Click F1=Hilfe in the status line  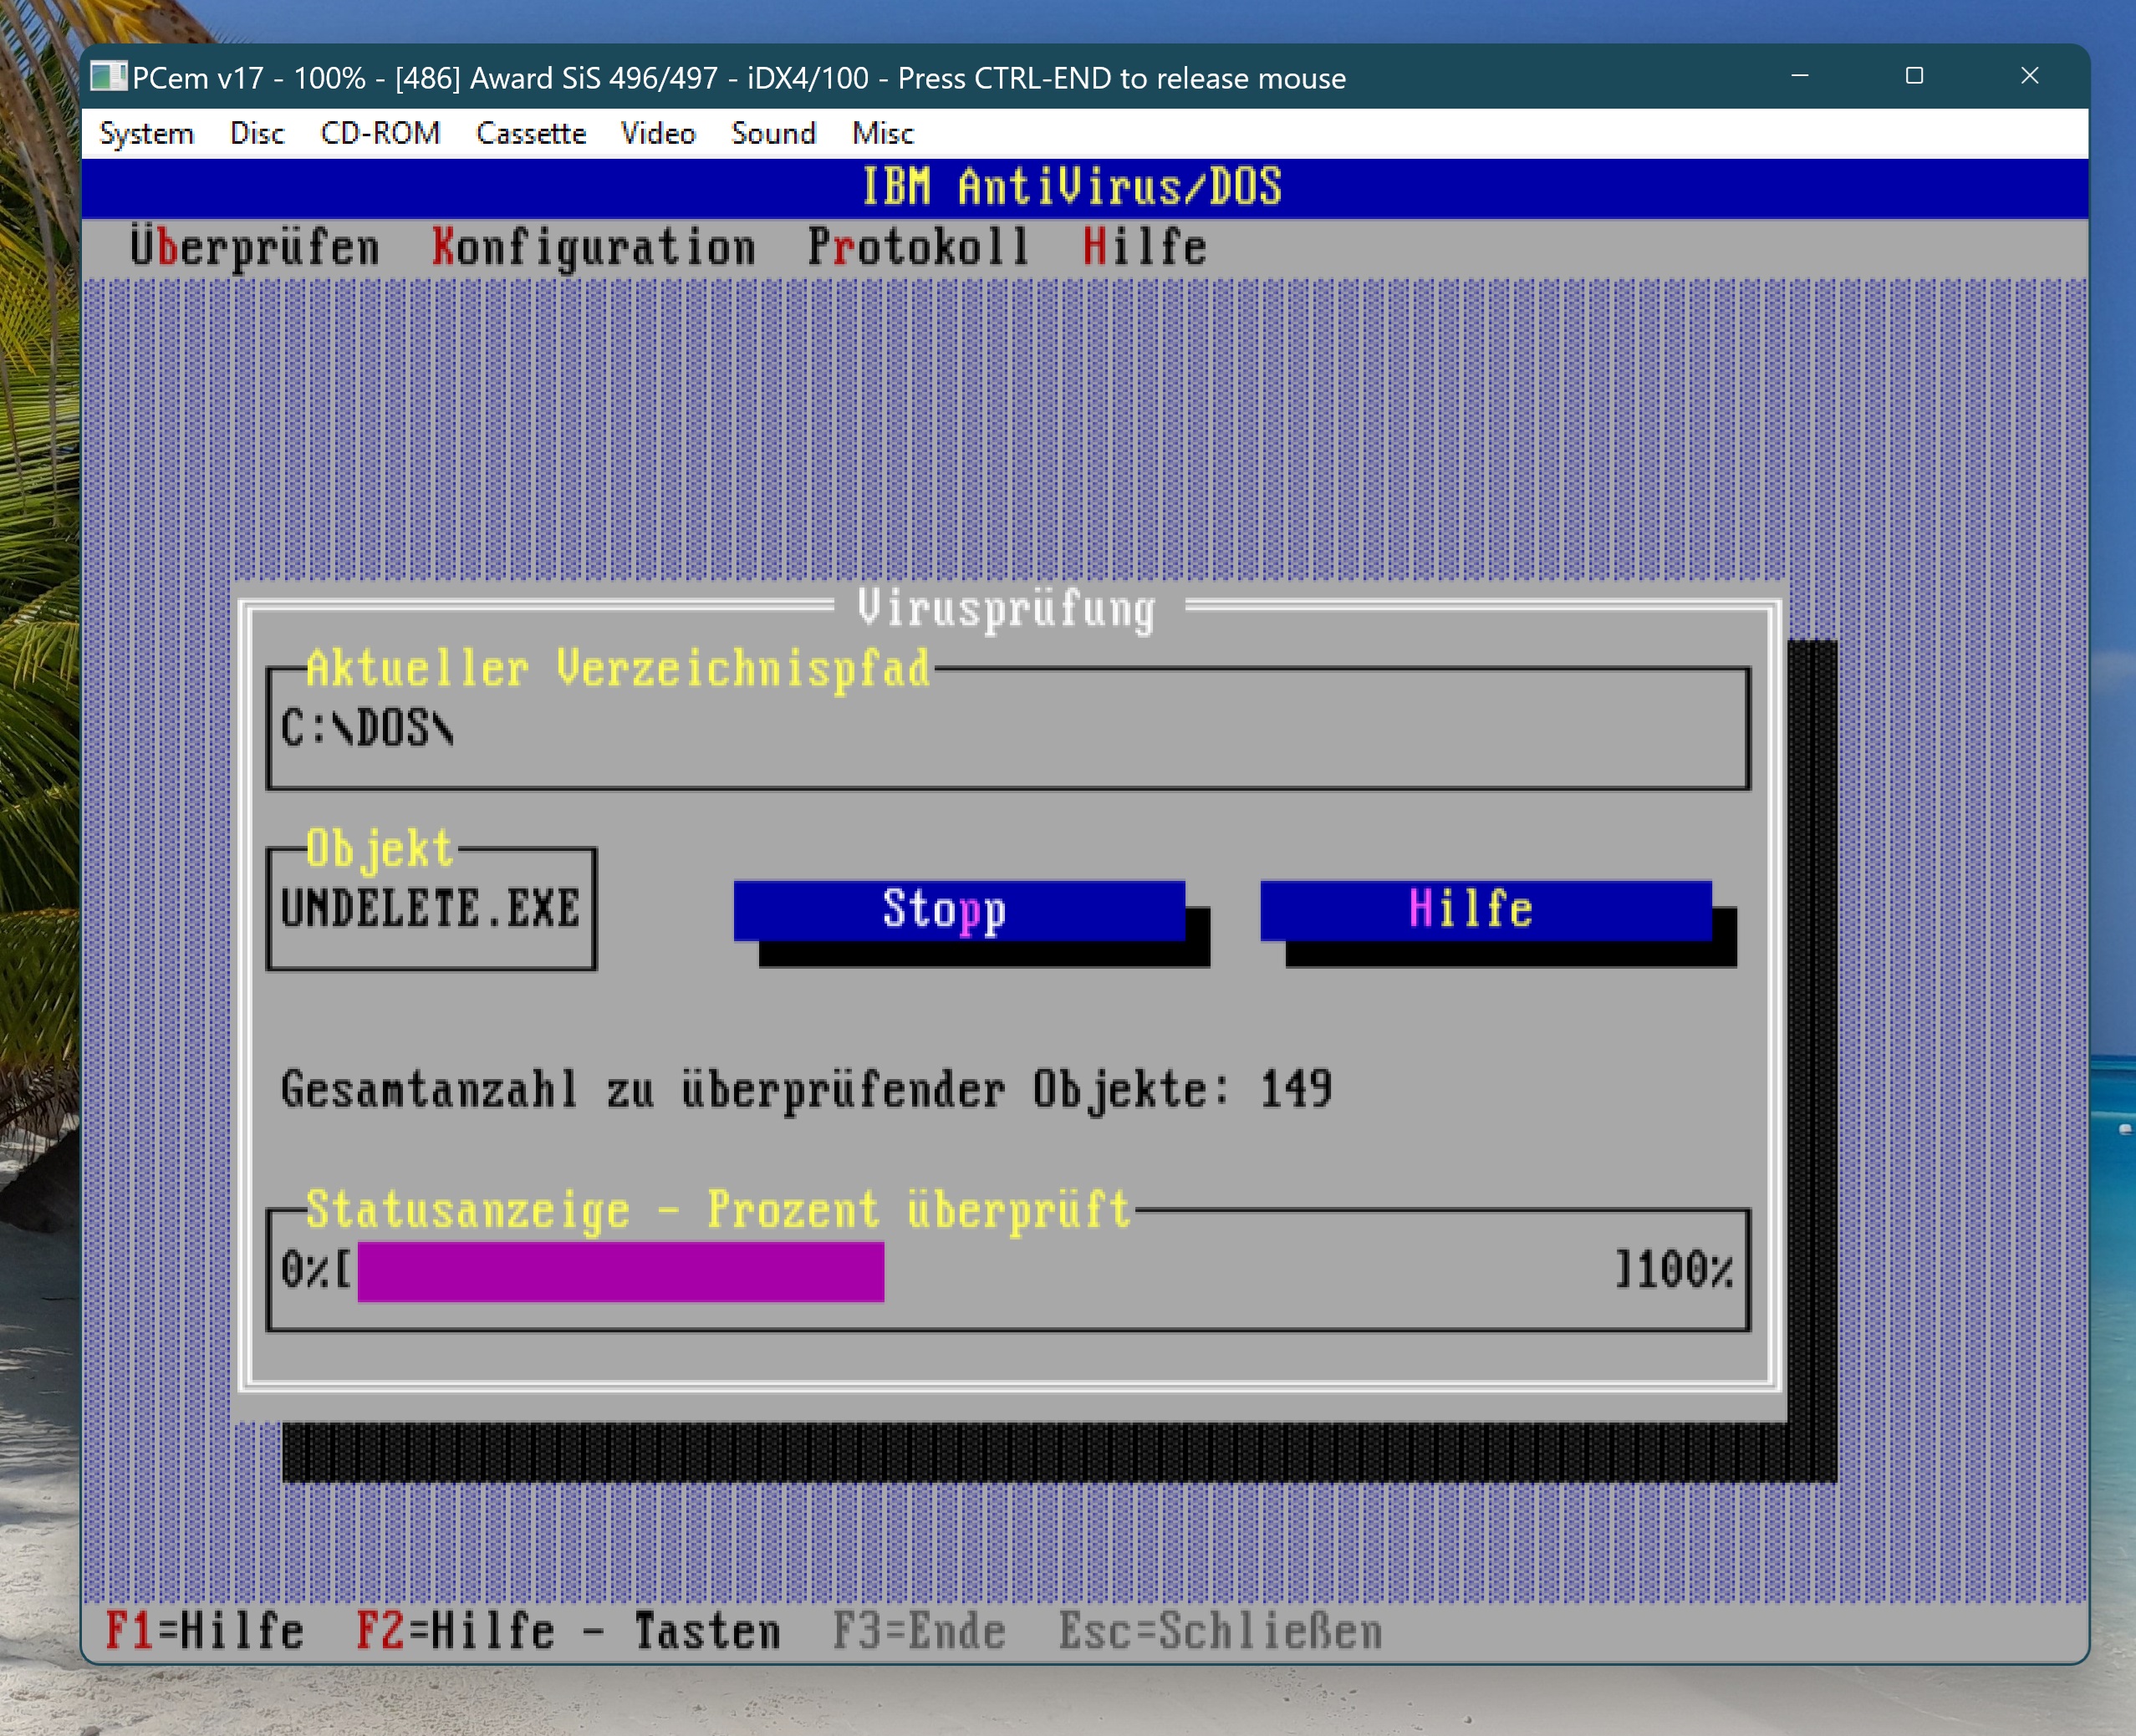tap(205, 1631)
